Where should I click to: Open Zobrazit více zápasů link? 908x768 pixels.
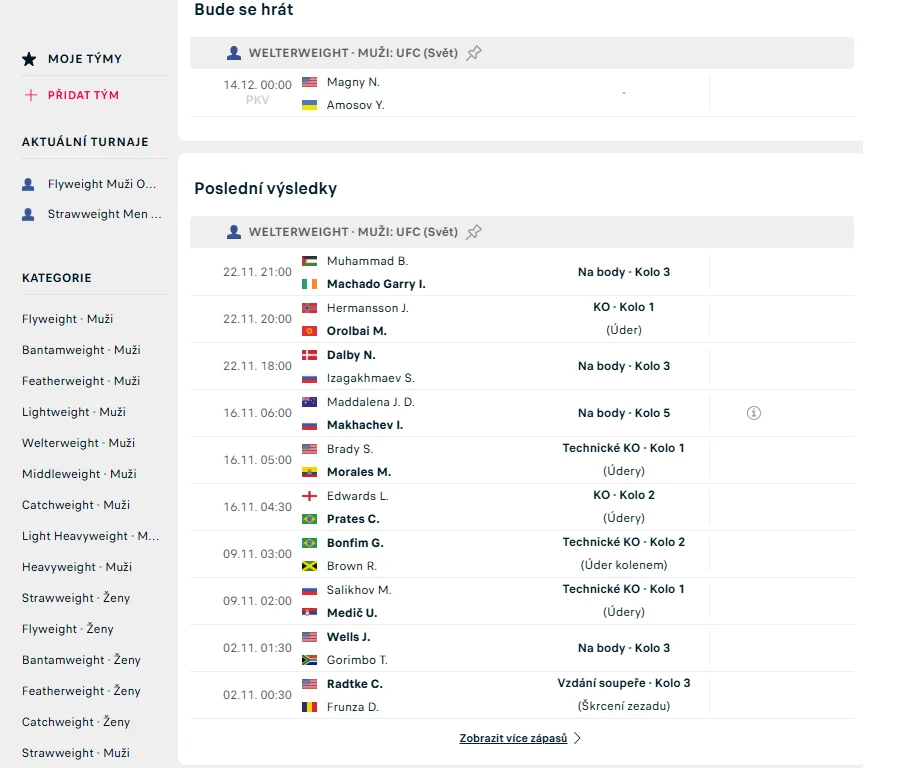(513, 738)
